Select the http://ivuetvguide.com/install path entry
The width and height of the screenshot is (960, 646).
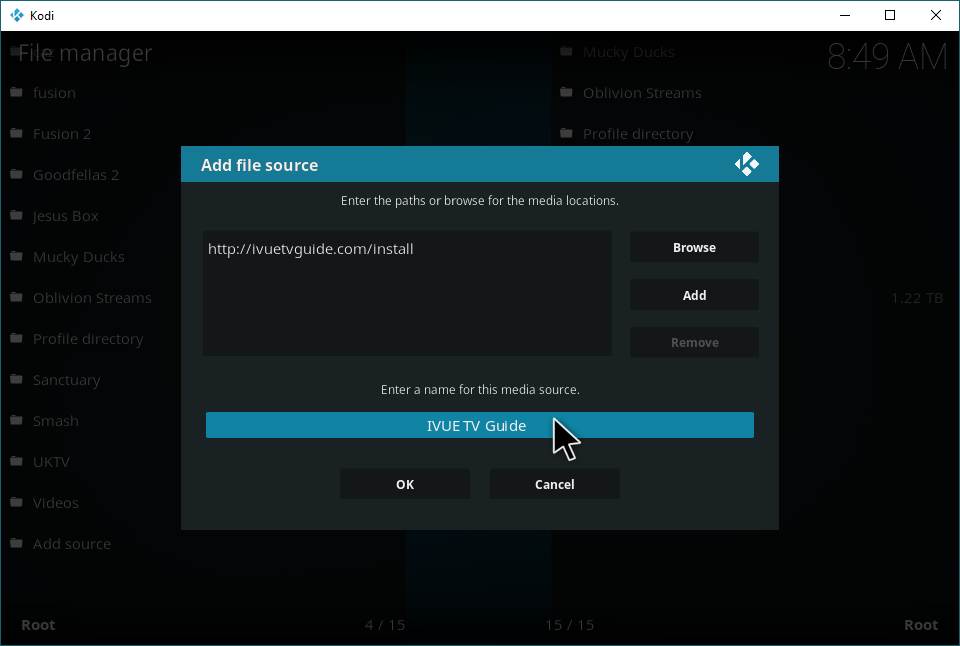[x=310, y=249]
